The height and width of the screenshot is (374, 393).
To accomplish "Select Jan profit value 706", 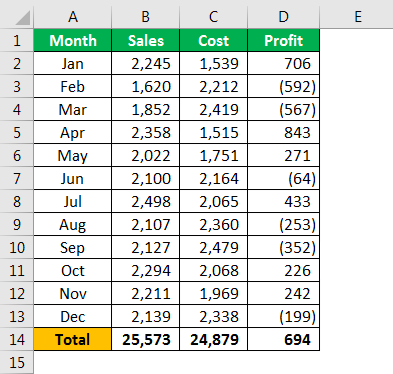I will coord(284,63).
